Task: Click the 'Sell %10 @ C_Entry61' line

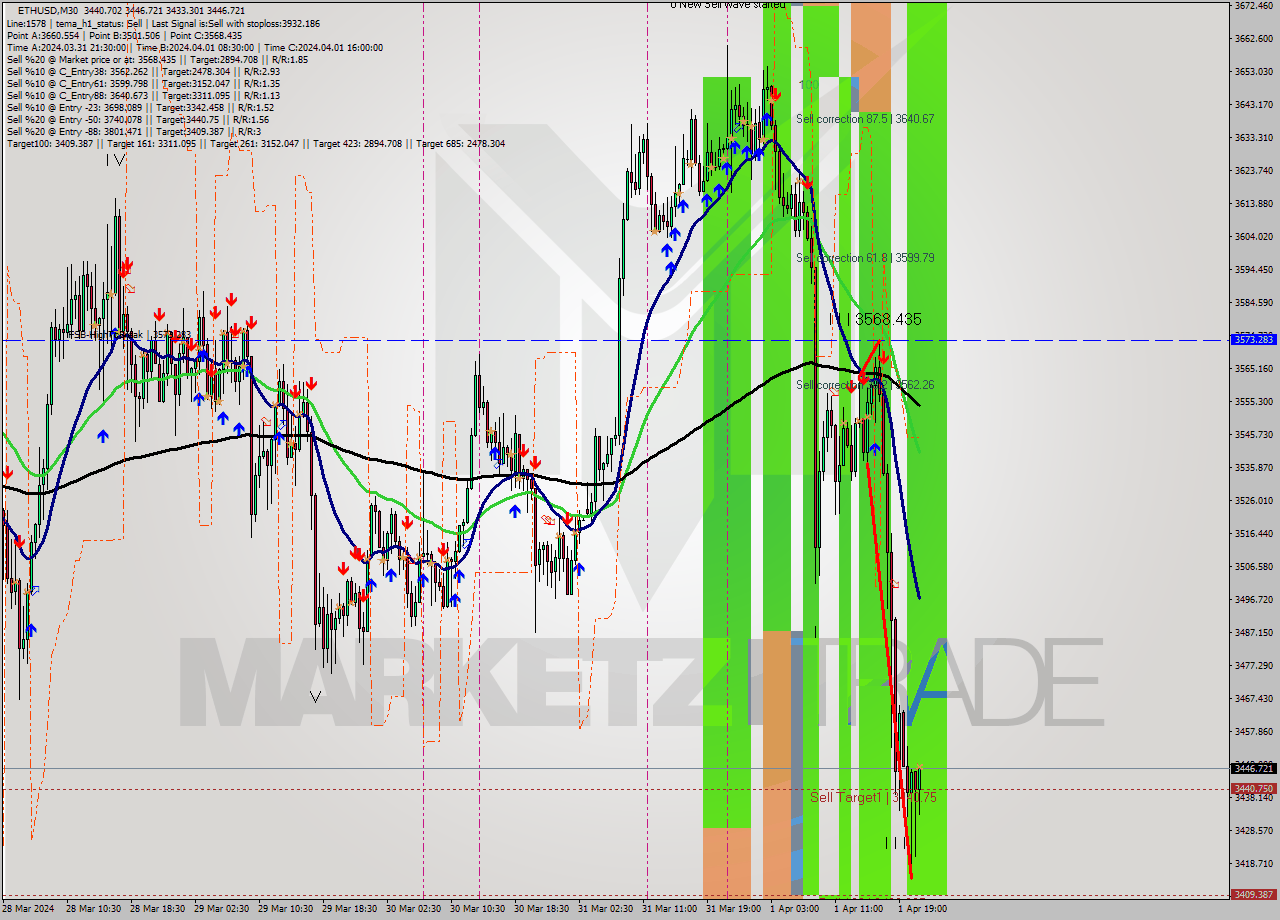Action: pos(143,83)
